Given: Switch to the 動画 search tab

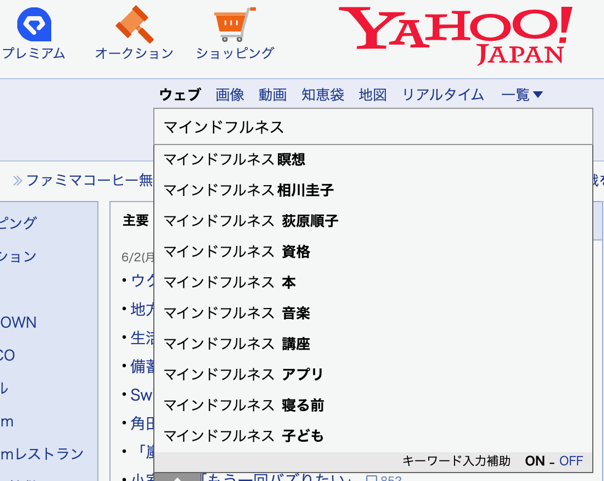Looking at the screenshot, I should 273,95.
